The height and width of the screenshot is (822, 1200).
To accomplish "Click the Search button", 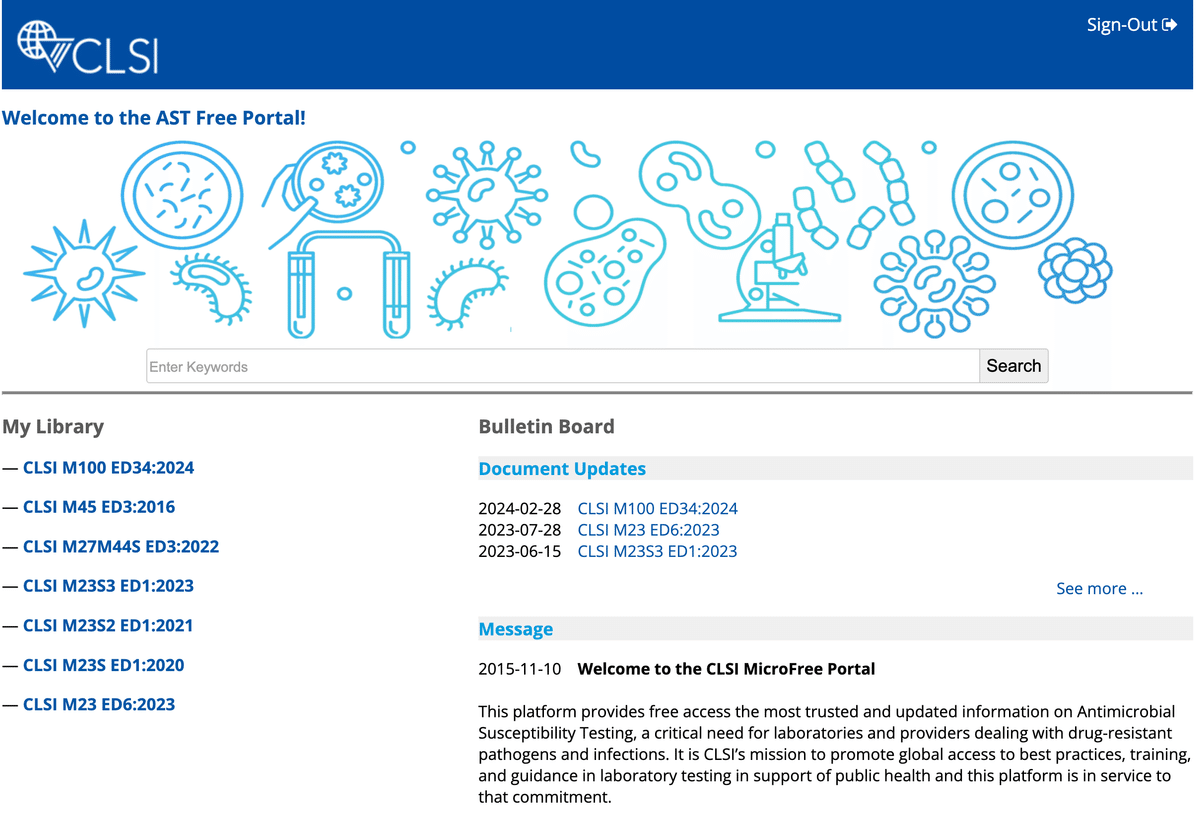I will point(1013,366).
